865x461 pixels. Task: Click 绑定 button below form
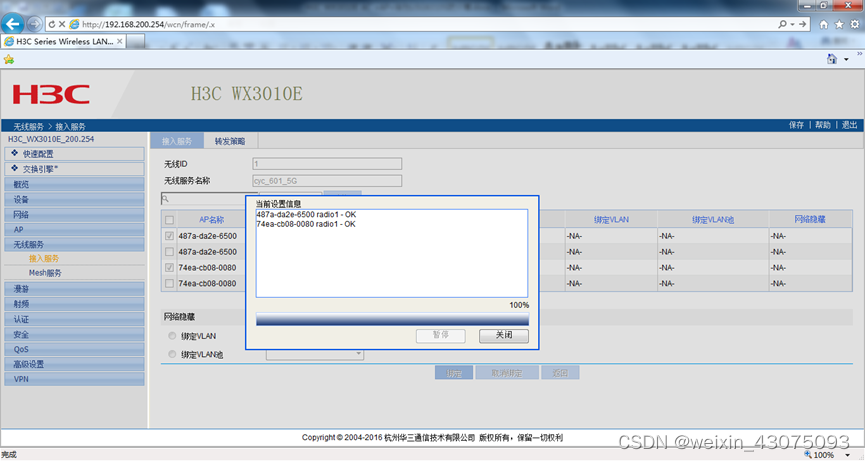coord(454,373)
